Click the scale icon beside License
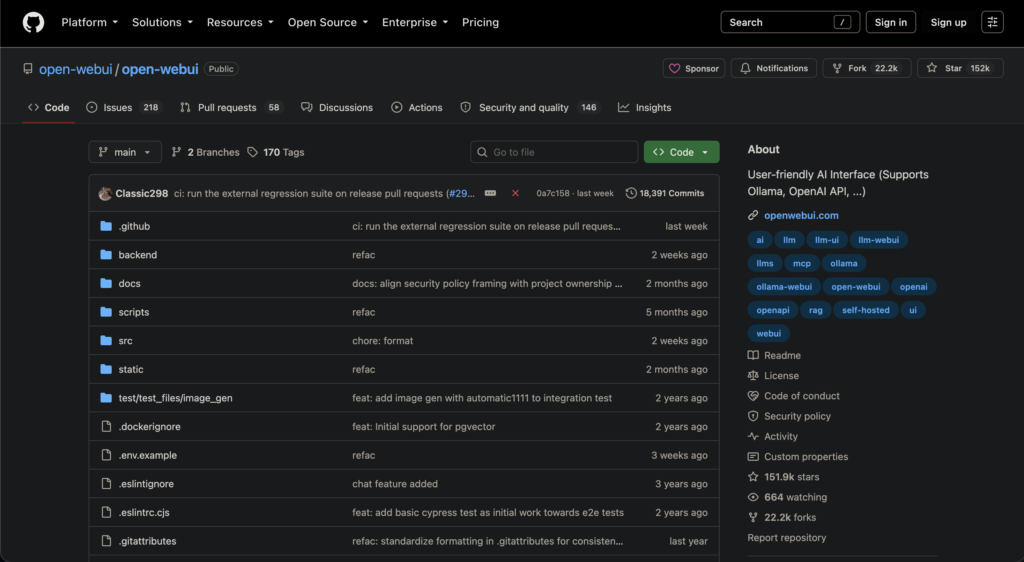 coord(753,375)
